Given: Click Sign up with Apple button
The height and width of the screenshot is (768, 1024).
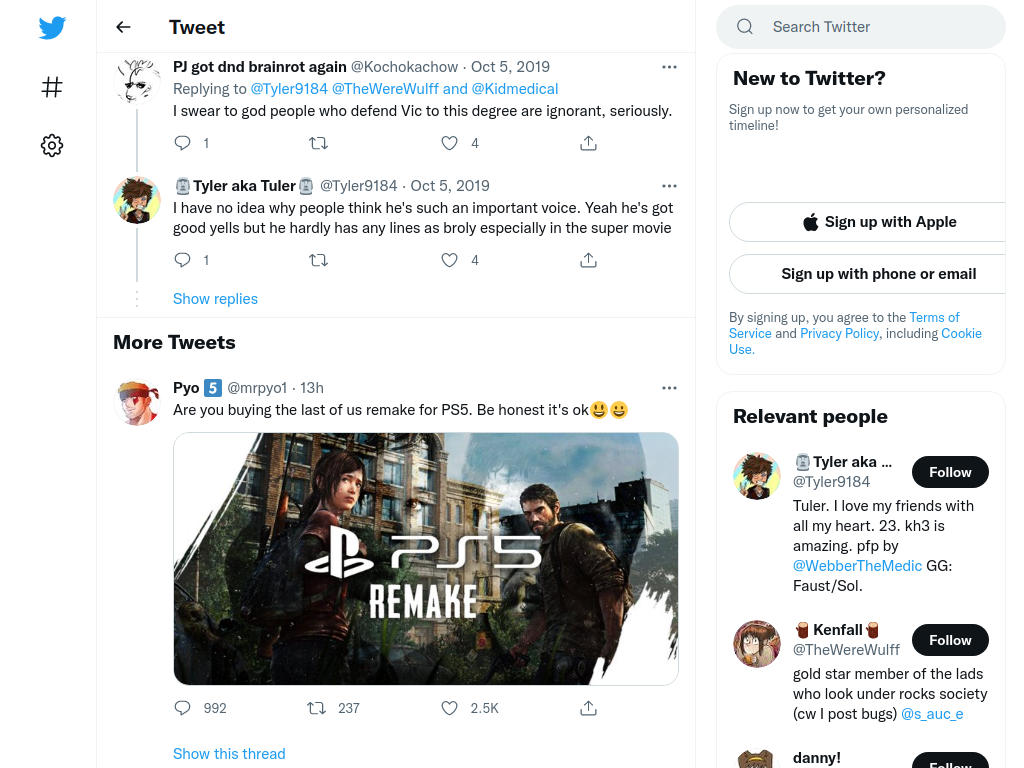Looking at the screenshot, I should (879, 222).
